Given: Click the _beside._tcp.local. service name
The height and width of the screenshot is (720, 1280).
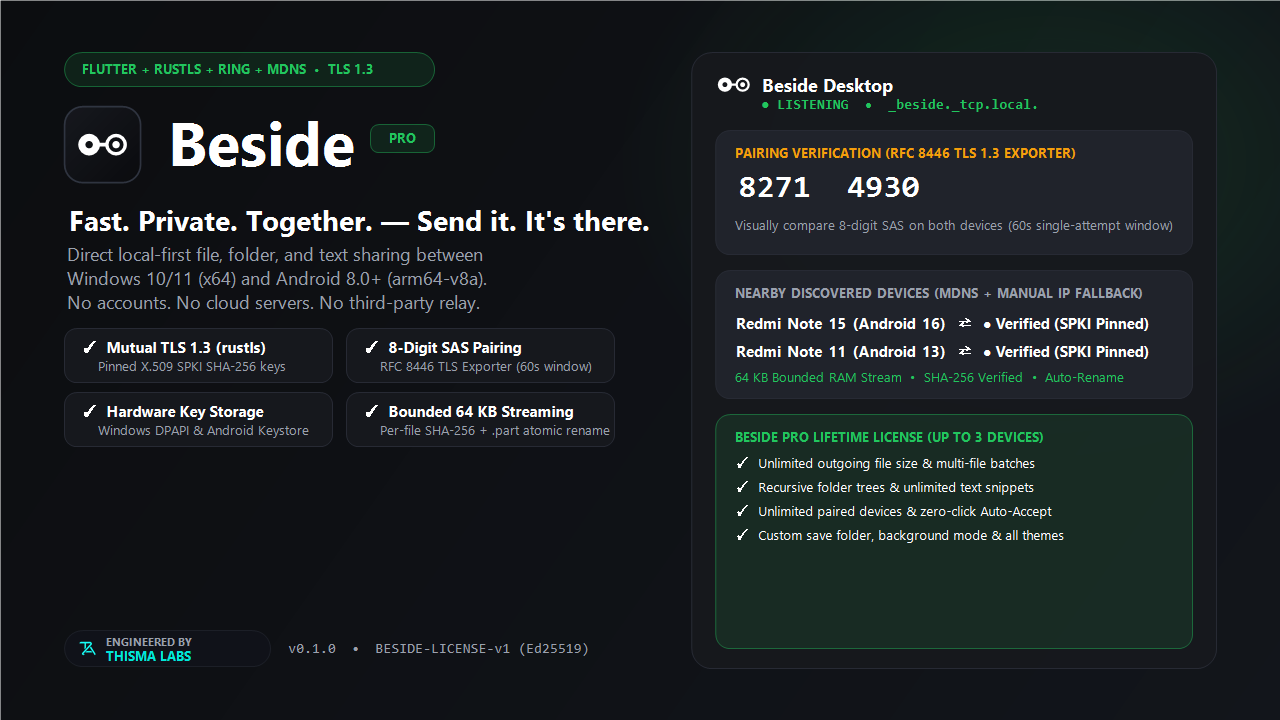Looking at the screenshot, I should [x=963, y=105].
